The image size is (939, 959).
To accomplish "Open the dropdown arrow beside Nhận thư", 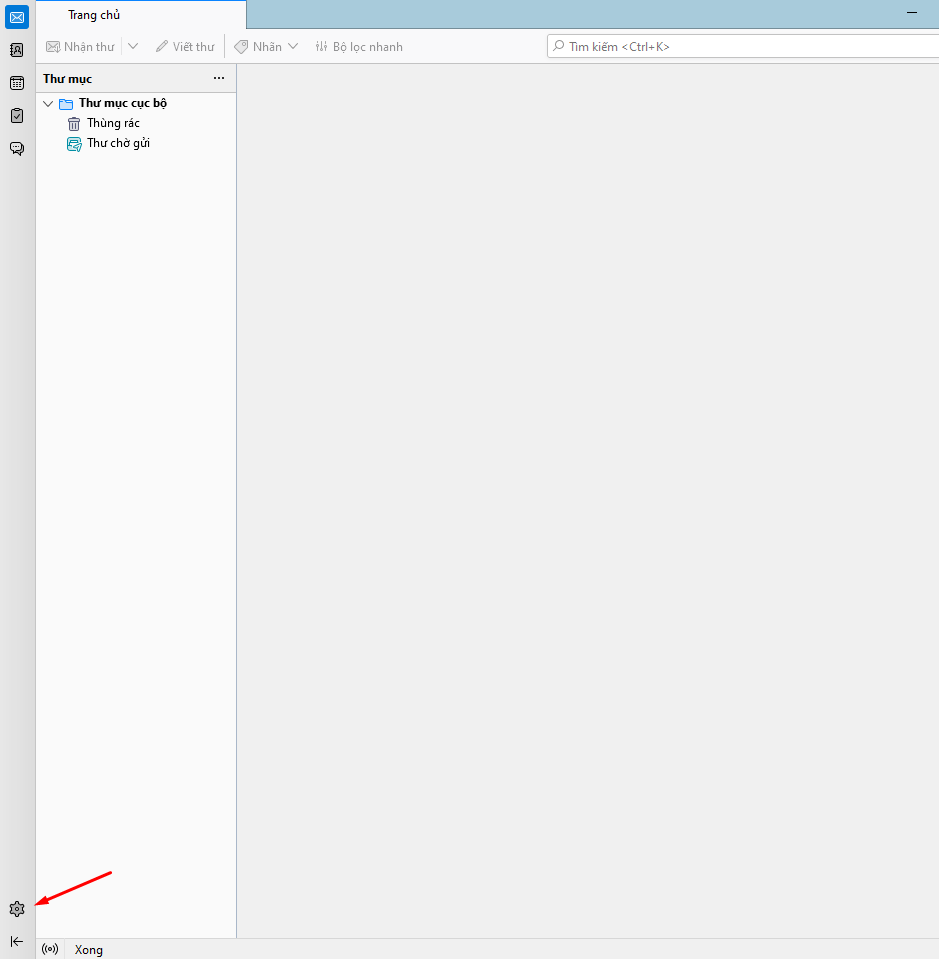I will (x=133, y=47).
